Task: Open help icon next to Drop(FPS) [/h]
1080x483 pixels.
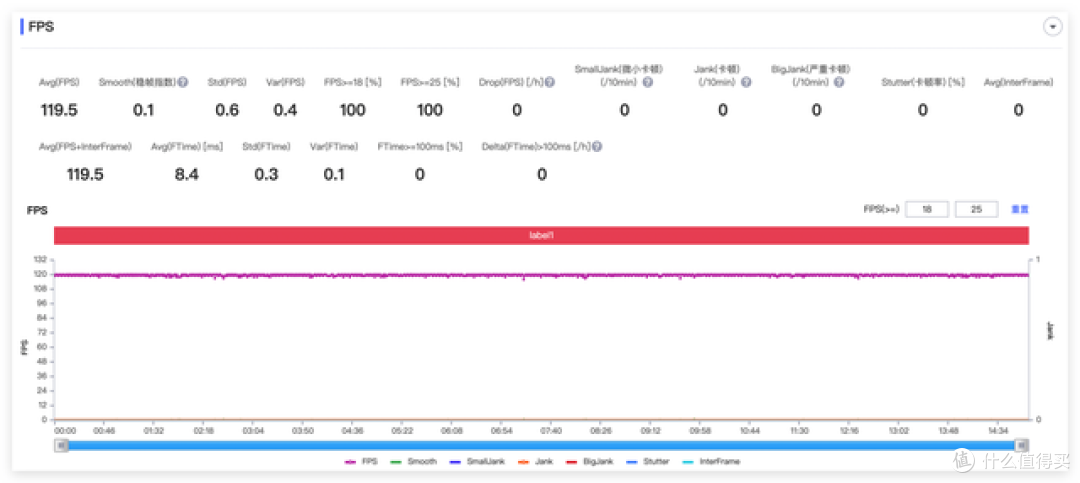Action: point(550,82)
